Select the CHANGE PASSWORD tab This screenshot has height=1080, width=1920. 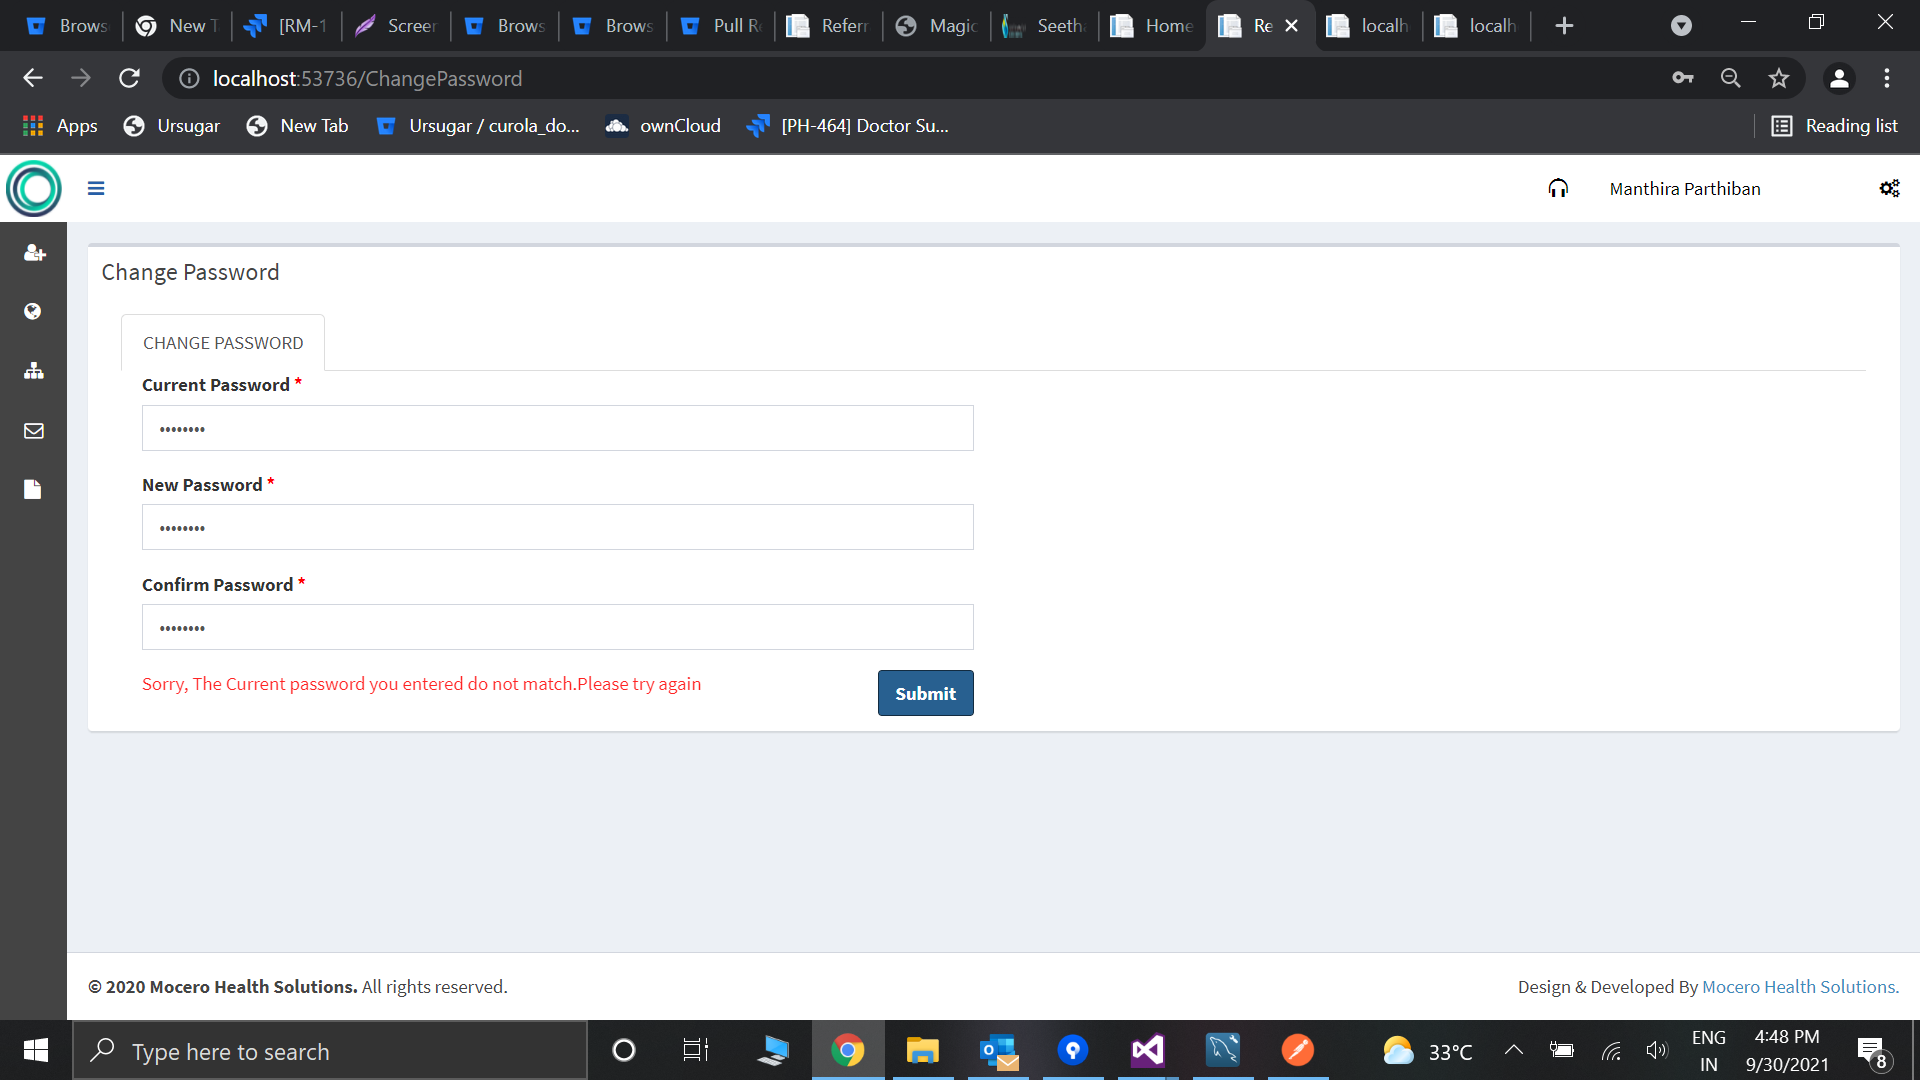coord(223,343)
